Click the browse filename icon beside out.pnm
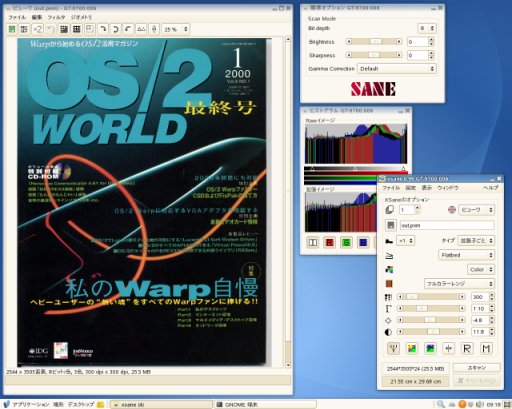The image size is (512, 409). click(x=391, y=225)
